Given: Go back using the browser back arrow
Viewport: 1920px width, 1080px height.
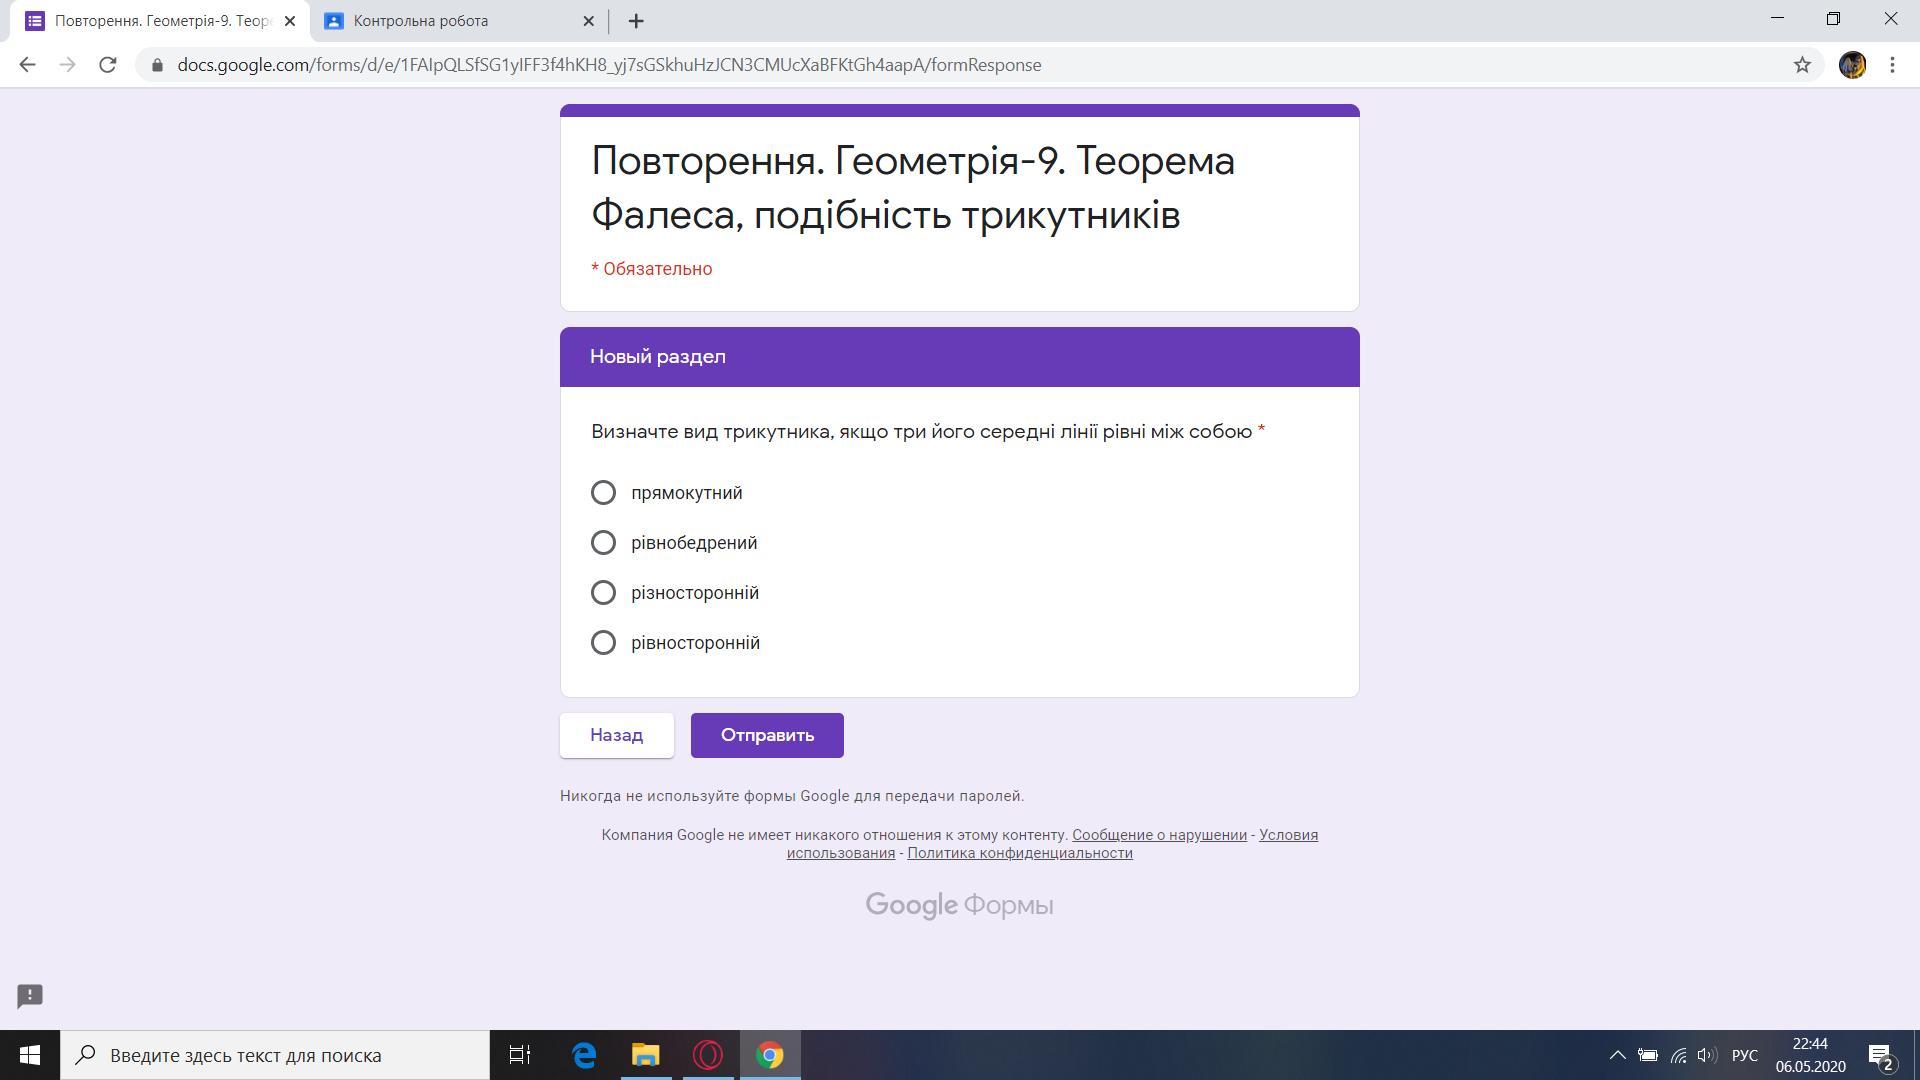Looking at the screenshot, I should coord(27,65).
